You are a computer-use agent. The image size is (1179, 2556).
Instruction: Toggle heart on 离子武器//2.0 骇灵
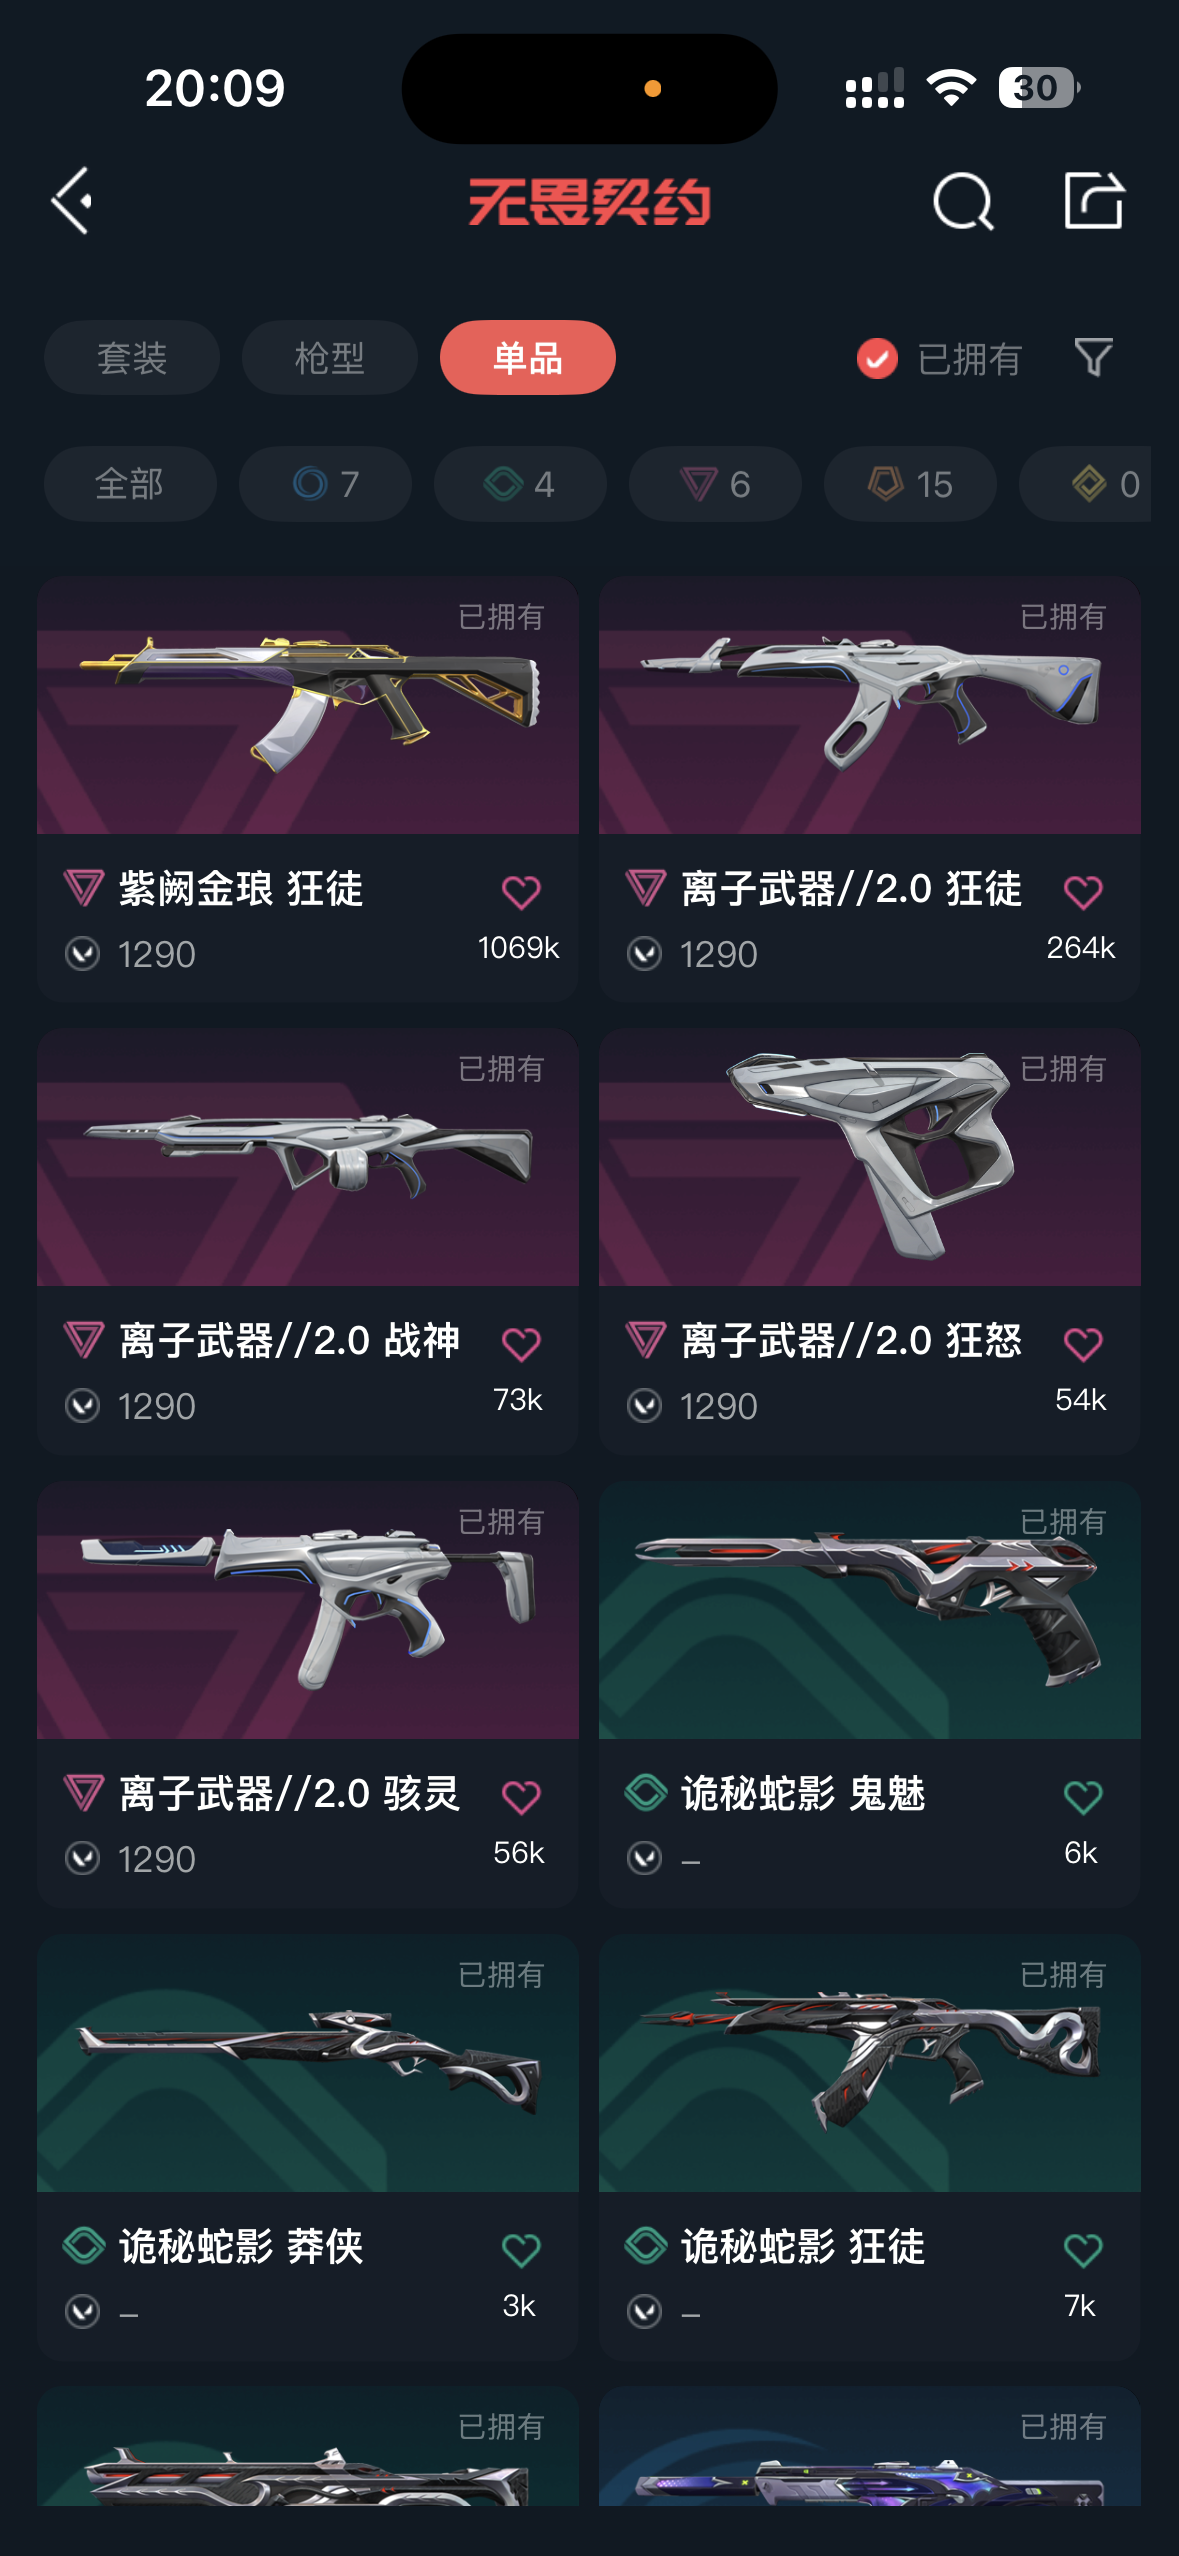coord(521,1797)
